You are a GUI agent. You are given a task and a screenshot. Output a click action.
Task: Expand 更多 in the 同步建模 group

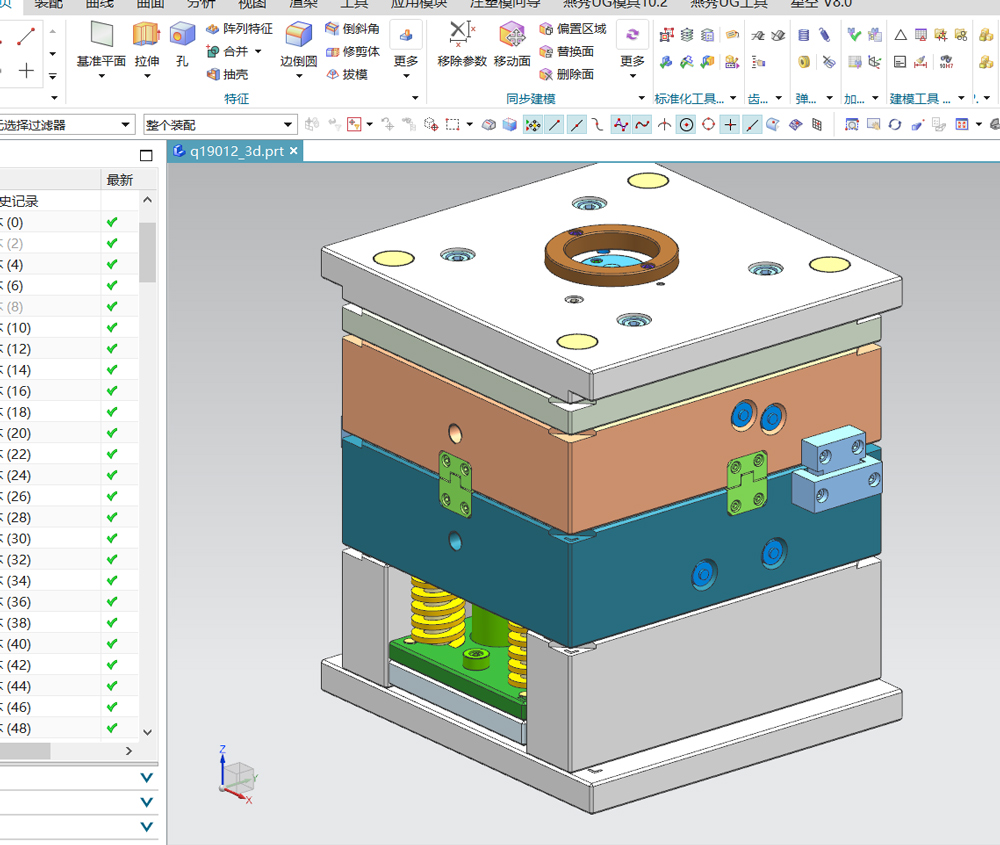pos(632,62)
